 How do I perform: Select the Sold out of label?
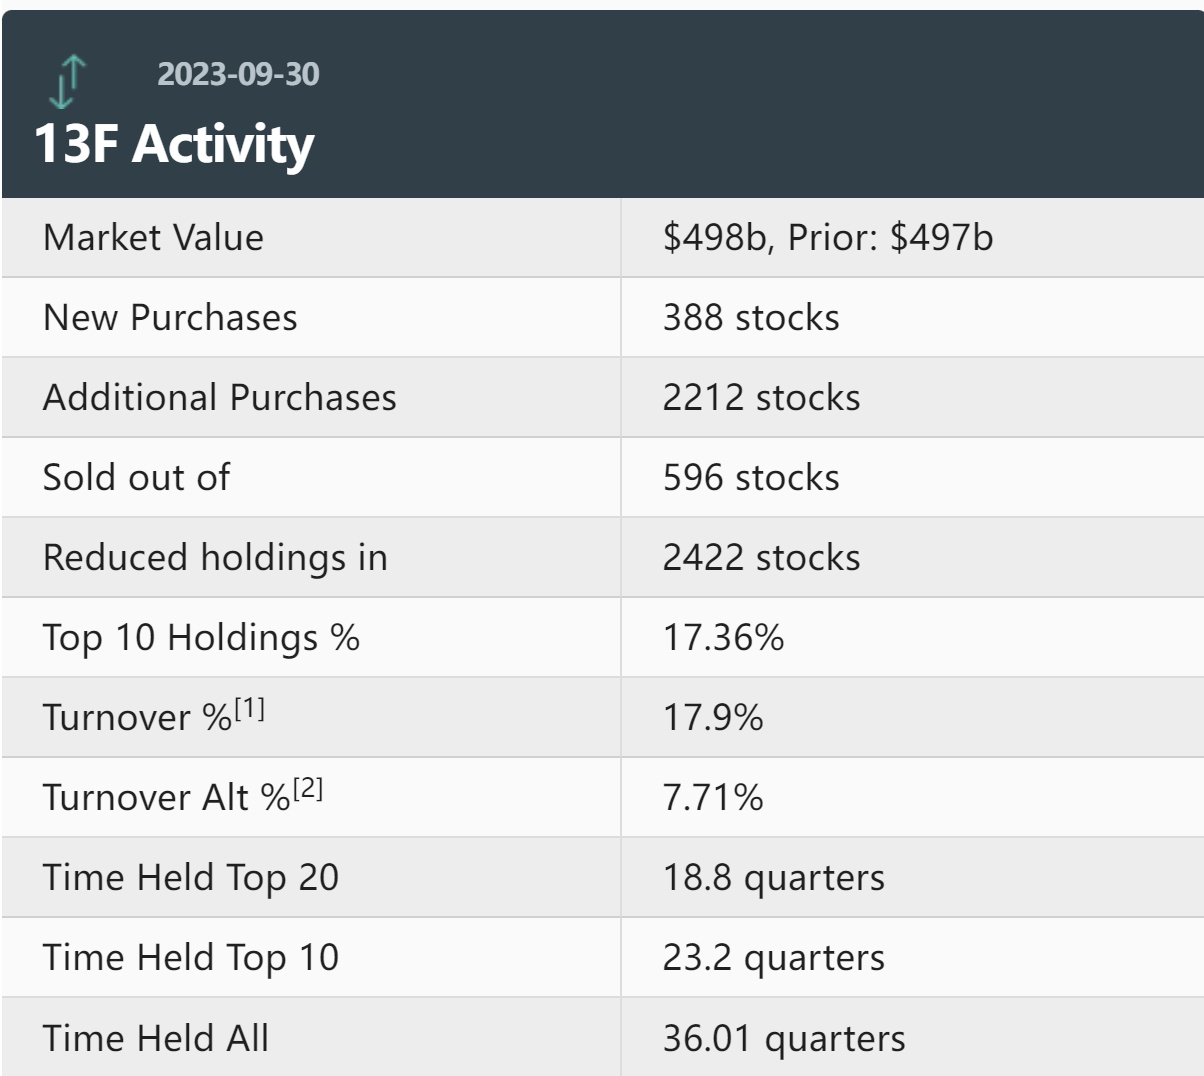pos(136,478)
